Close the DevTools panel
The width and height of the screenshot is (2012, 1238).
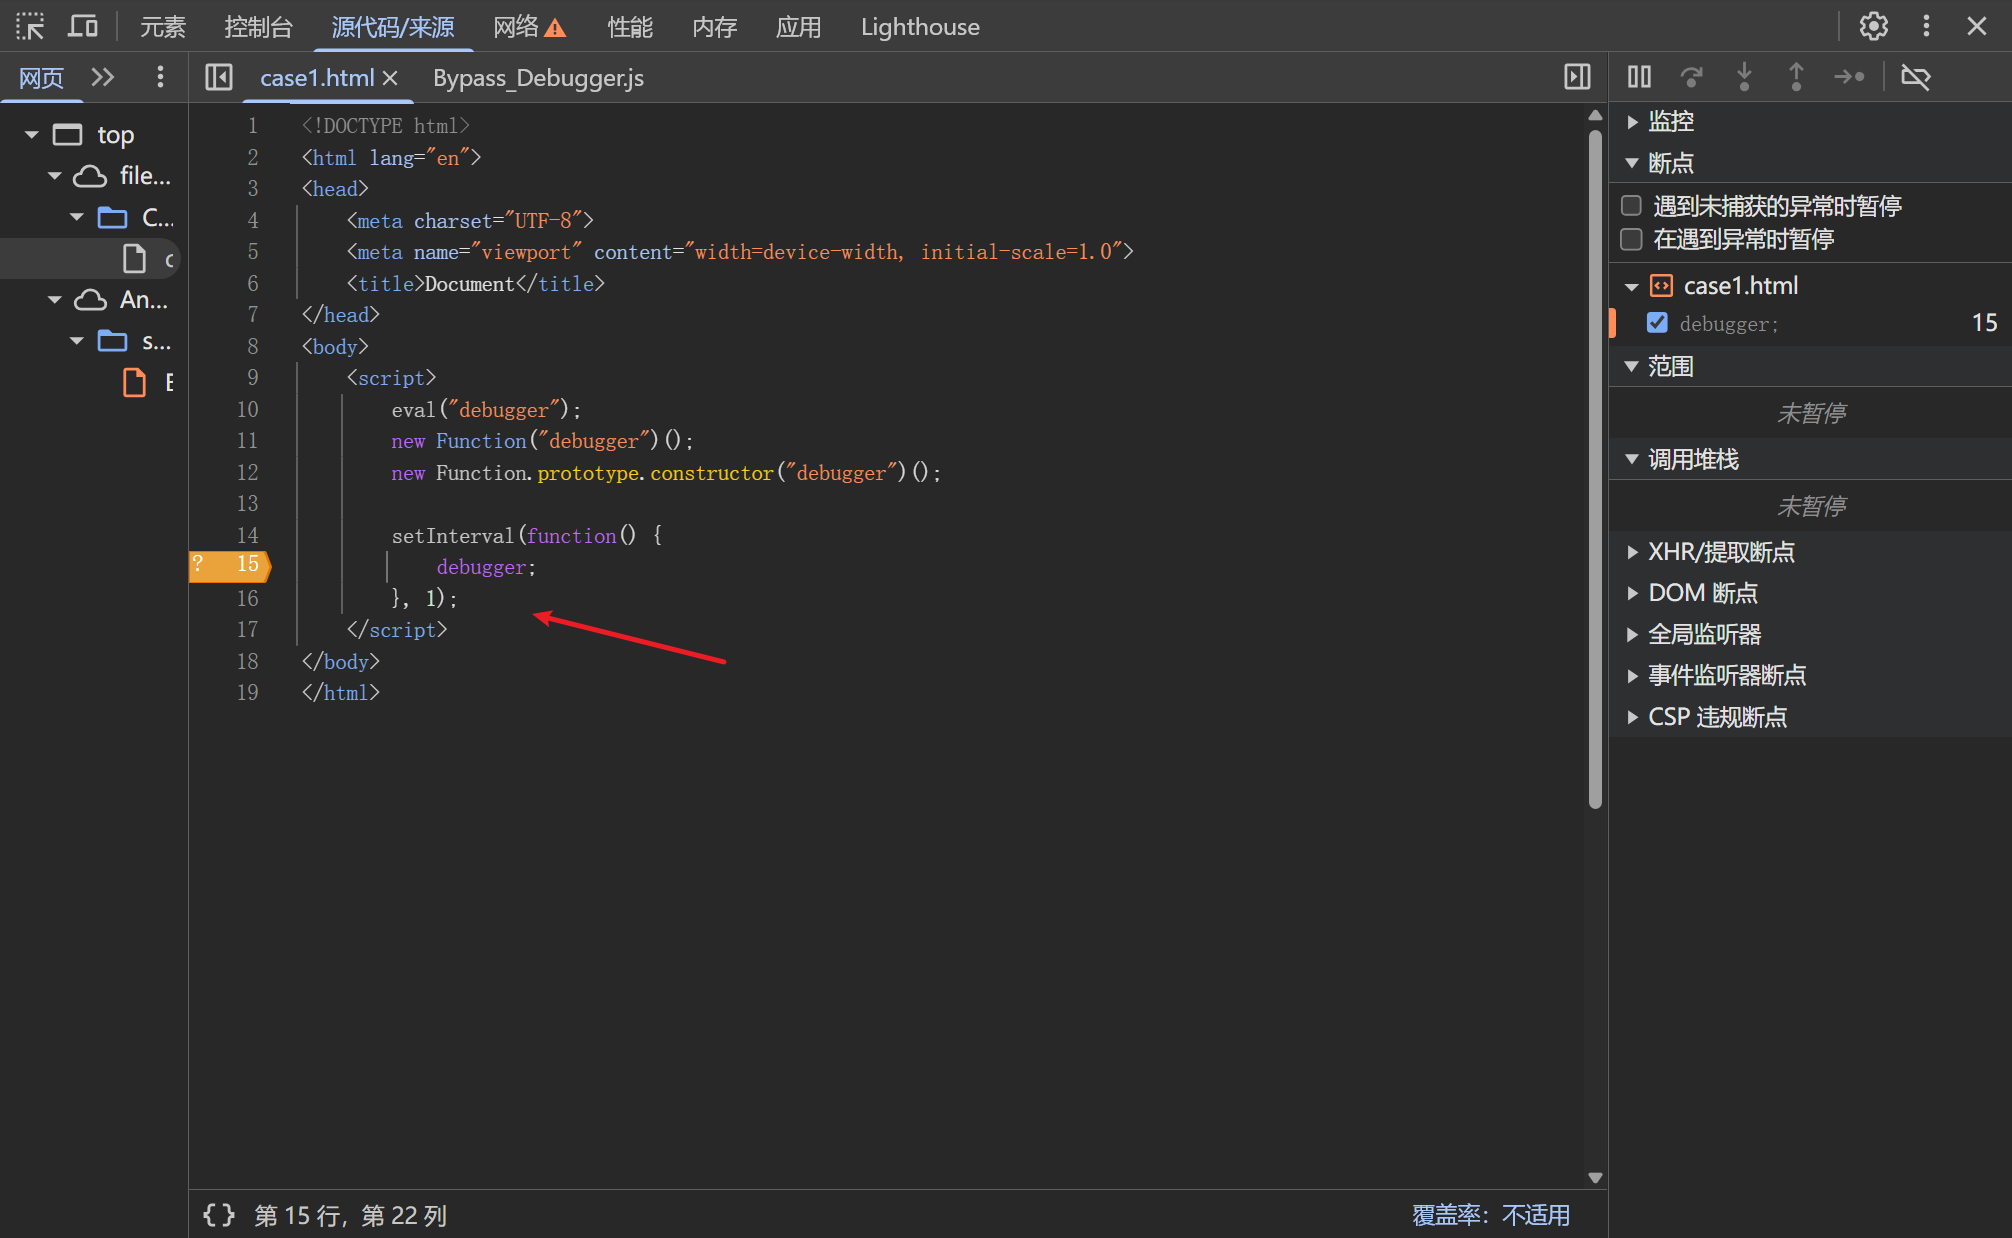[1977, 27]
